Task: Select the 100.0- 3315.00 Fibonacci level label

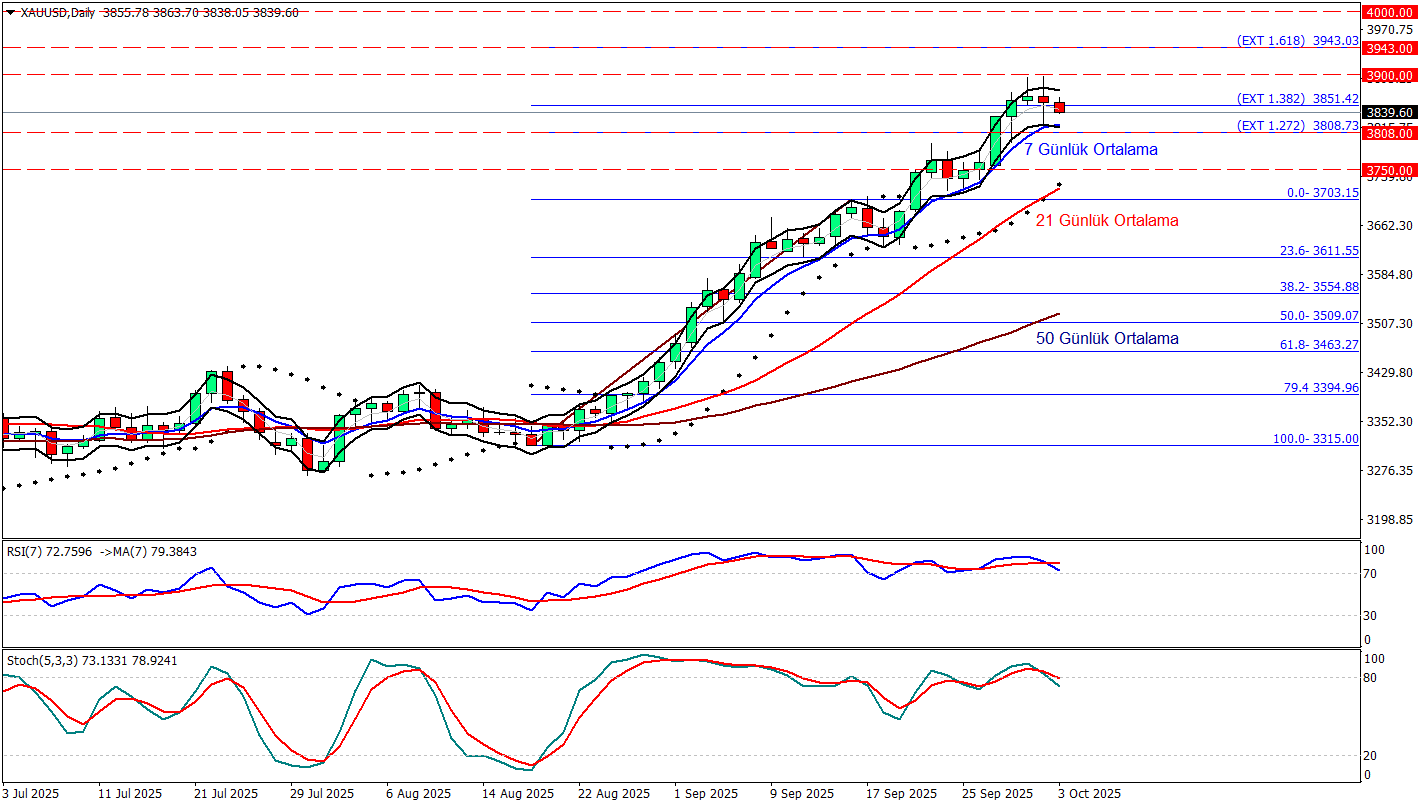Action: click(x=1315, y=438)
